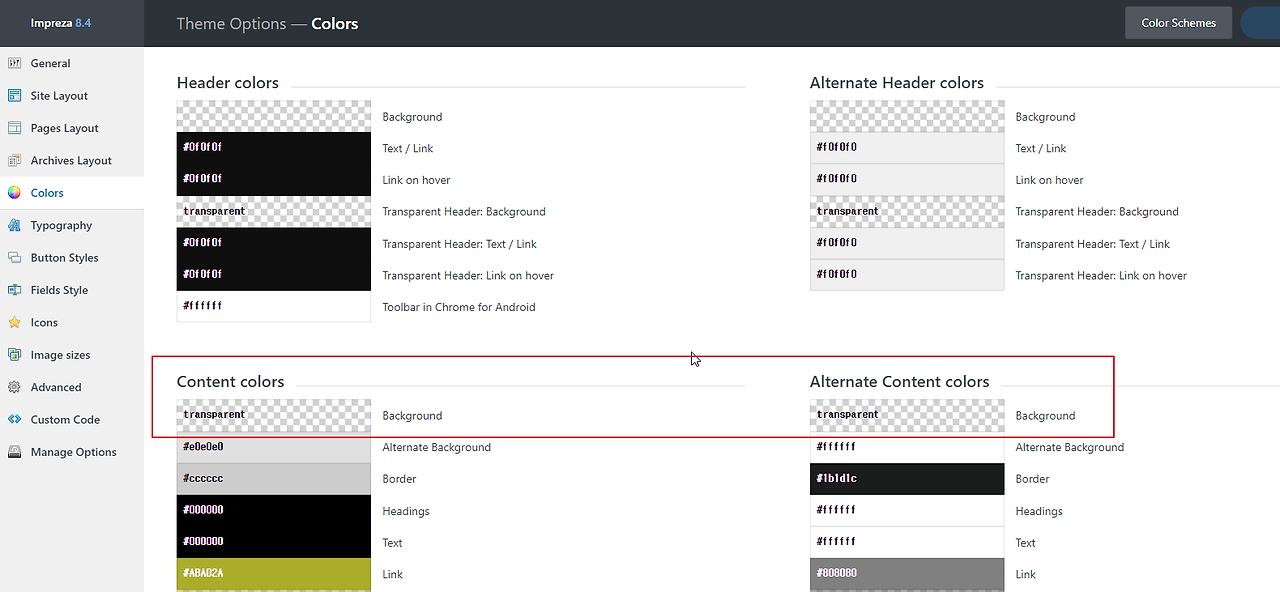Screen dimensions: 1280x592
Task: Edit Alternate Content Link #808080 swatch
Action: tap(907, 574)
